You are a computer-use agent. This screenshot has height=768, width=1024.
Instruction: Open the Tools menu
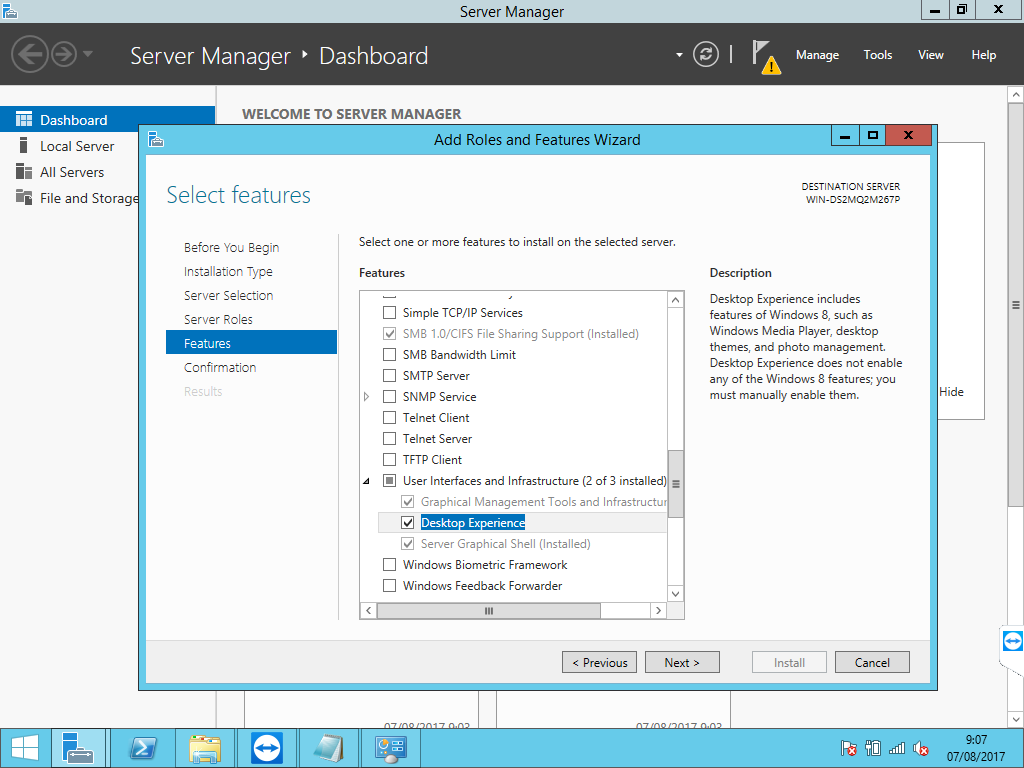pyautogui.click(x=878, y=55)
